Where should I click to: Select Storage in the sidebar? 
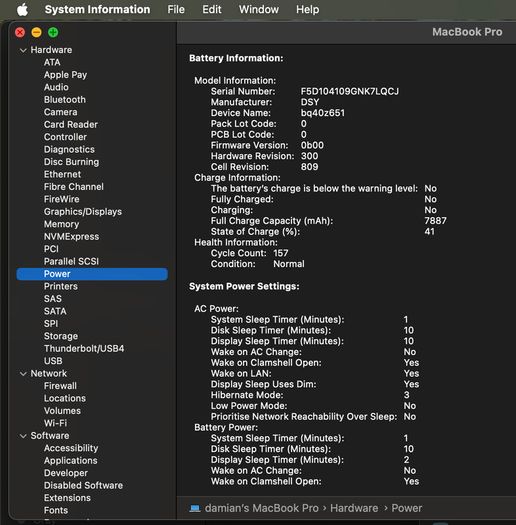point(61,336)
